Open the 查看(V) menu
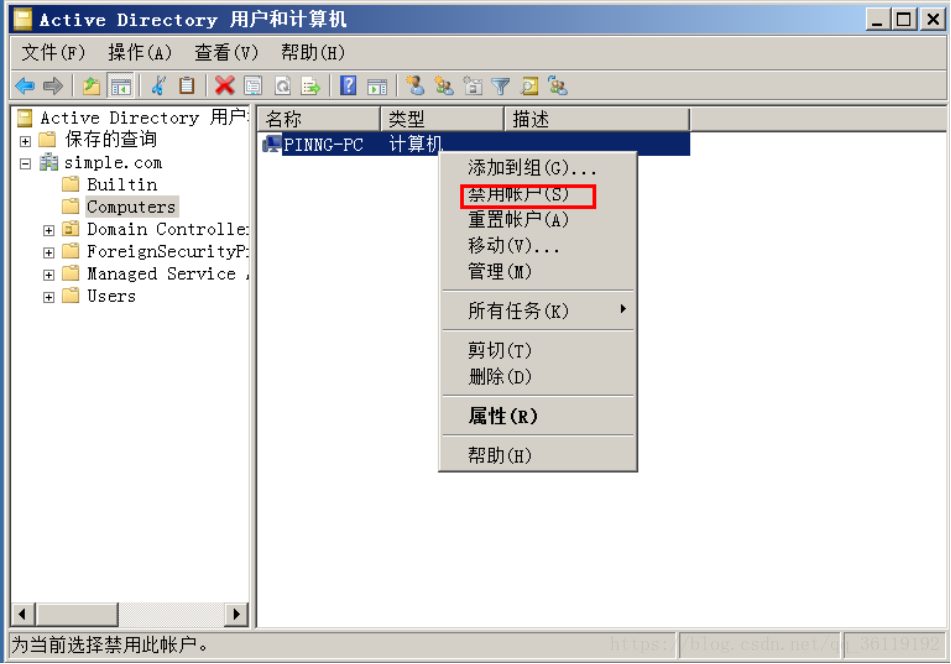Screen dimensions: 951x664 pyautogui.click(x=226, y=53)
